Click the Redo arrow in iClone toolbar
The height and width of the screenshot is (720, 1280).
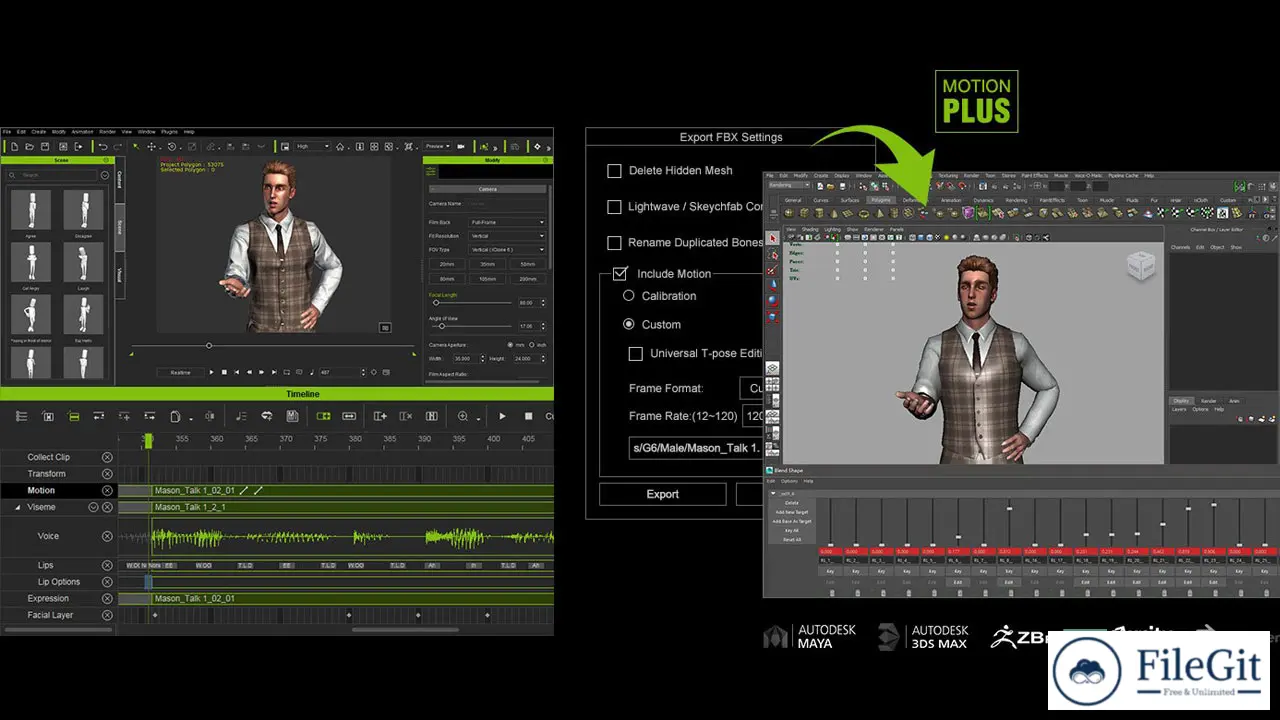click(x=117, y=146)
